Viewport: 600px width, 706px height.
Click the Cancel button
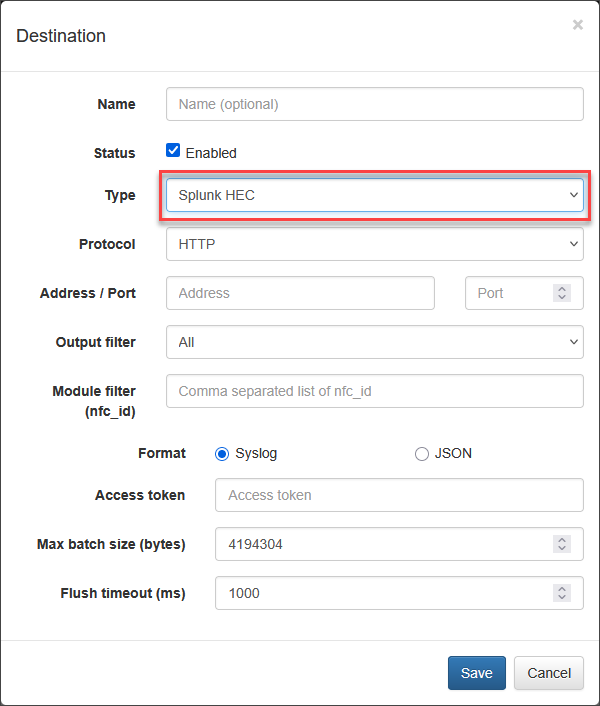tap(549, 673)
